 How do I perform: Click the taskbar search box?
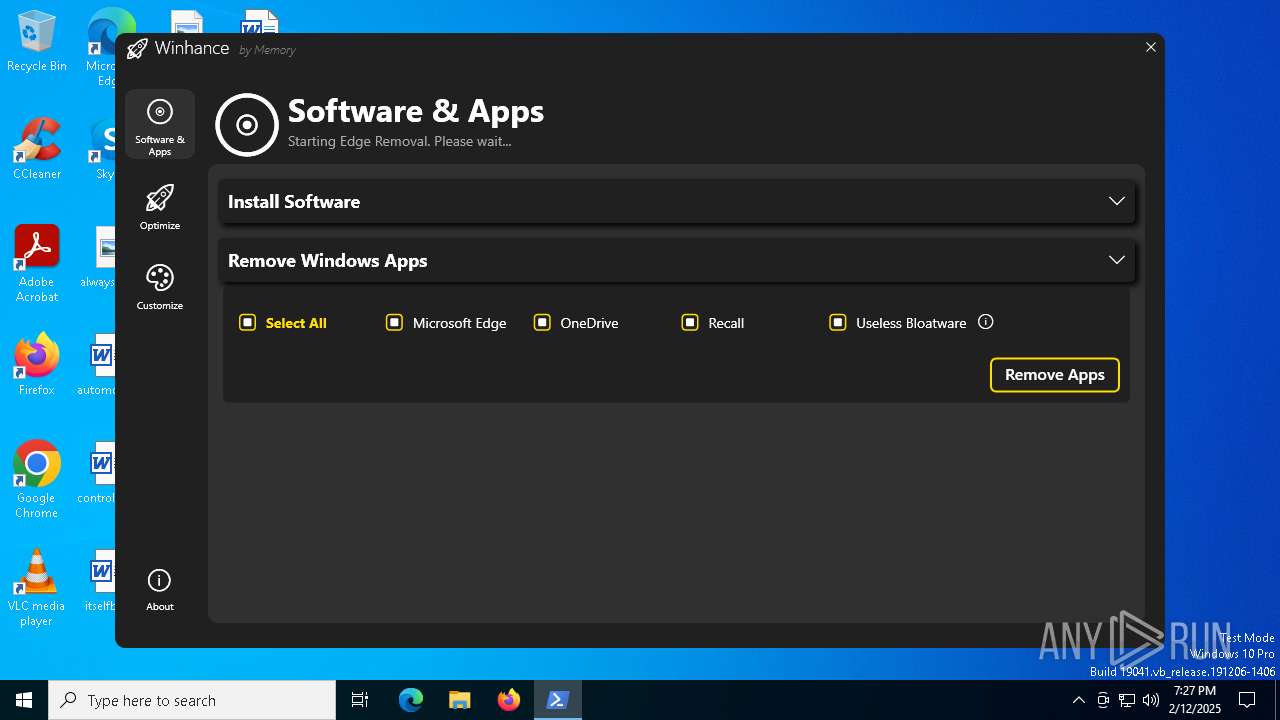click(x=192, y=700)
